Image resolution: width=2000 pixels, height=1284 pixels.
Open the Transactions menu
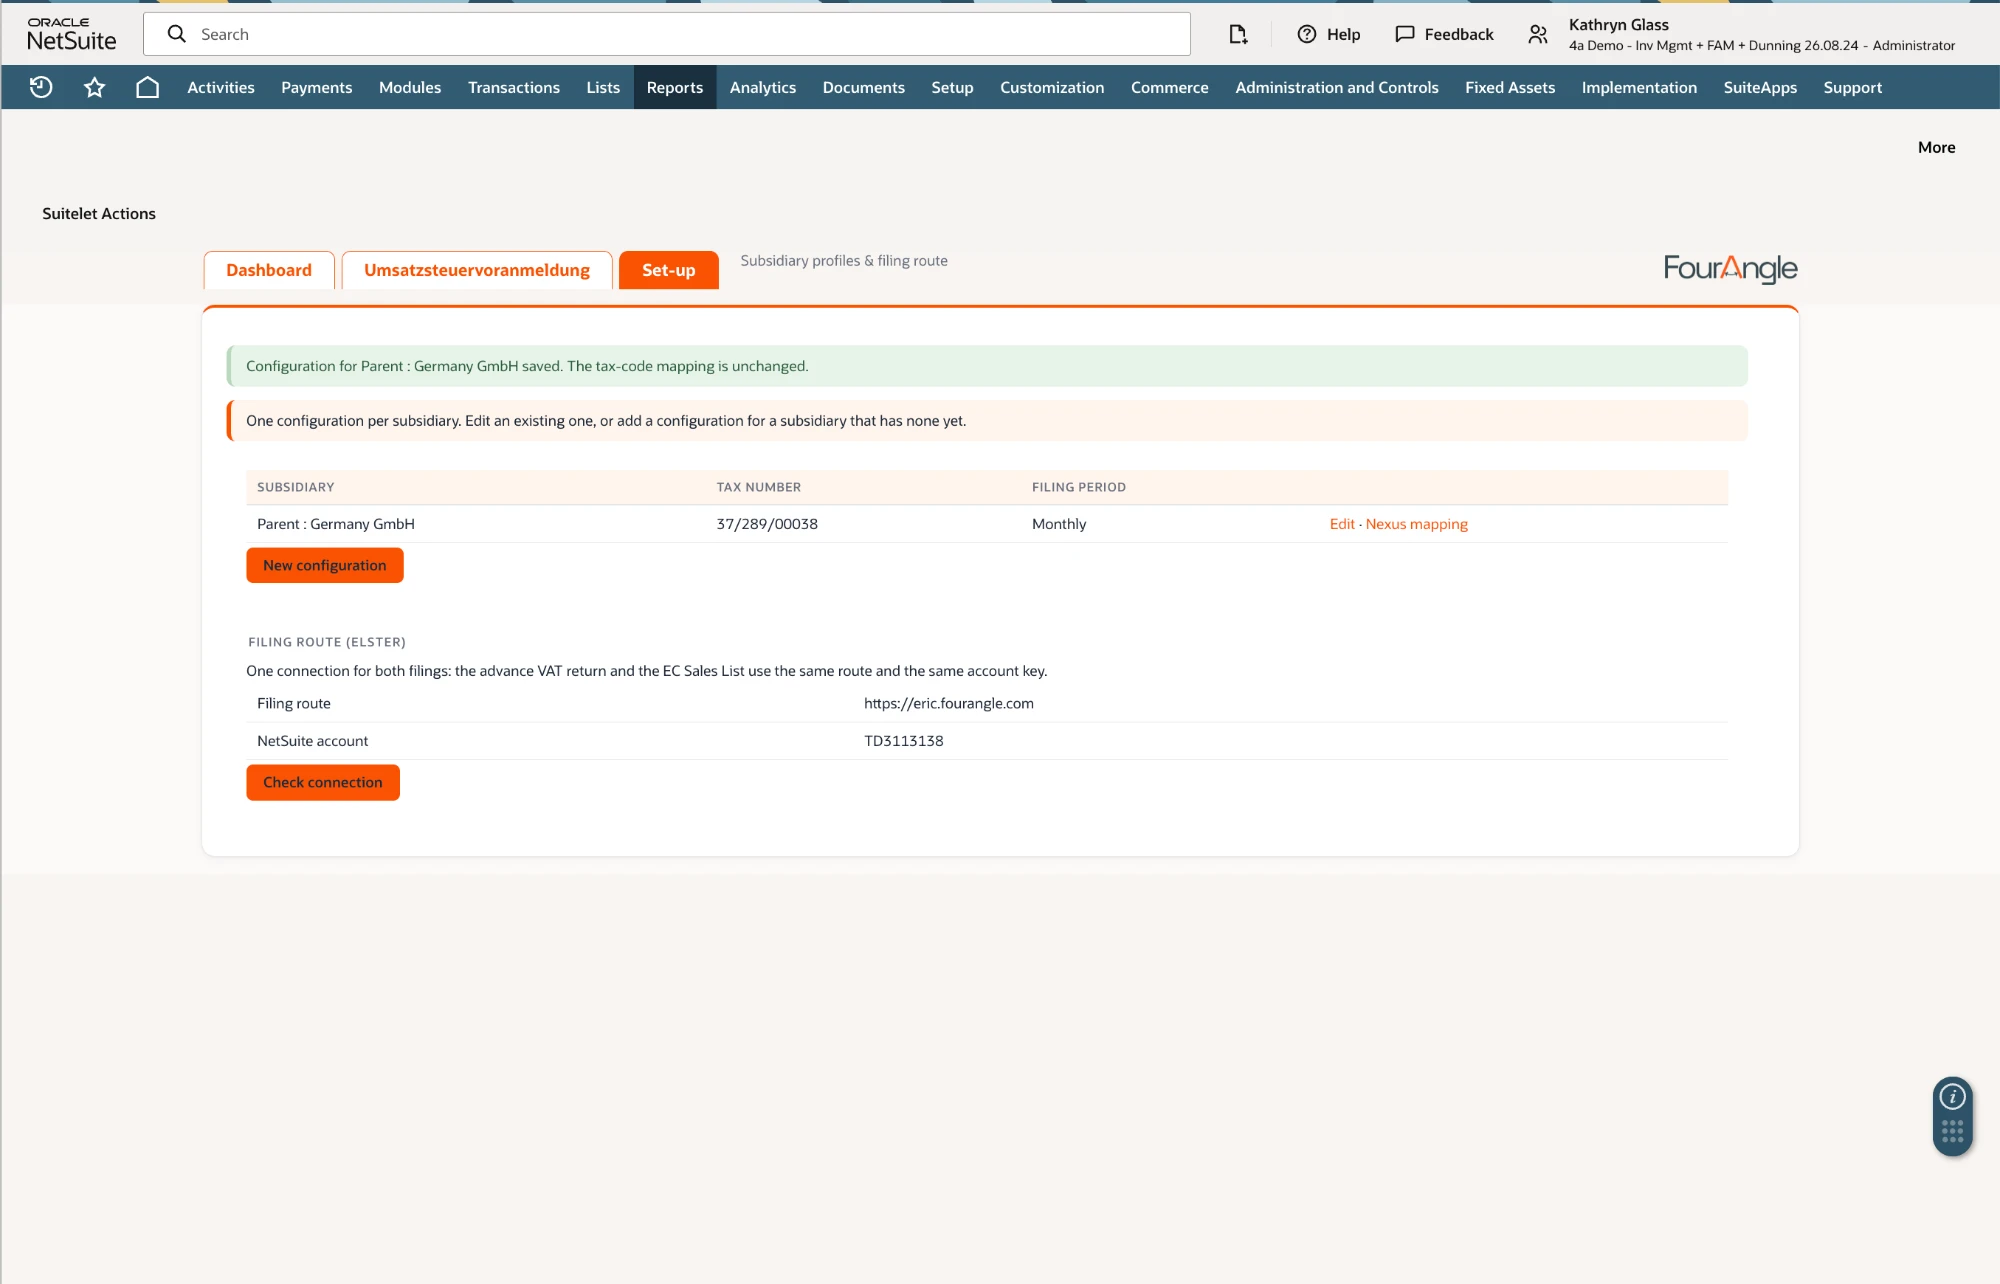(514, 87)
